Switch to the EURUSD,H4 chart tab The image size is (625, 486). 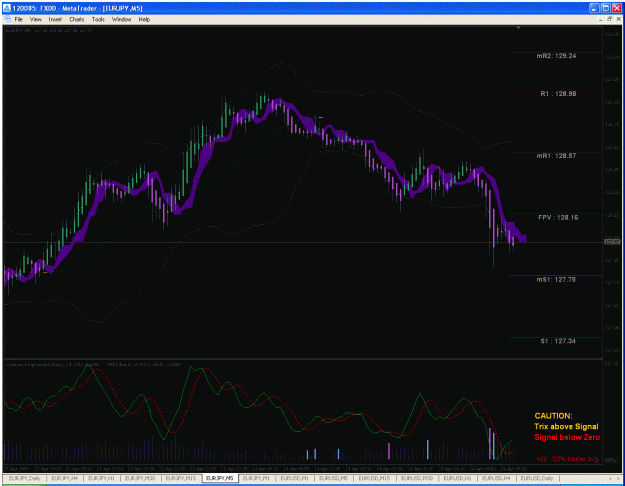[496, 478]
